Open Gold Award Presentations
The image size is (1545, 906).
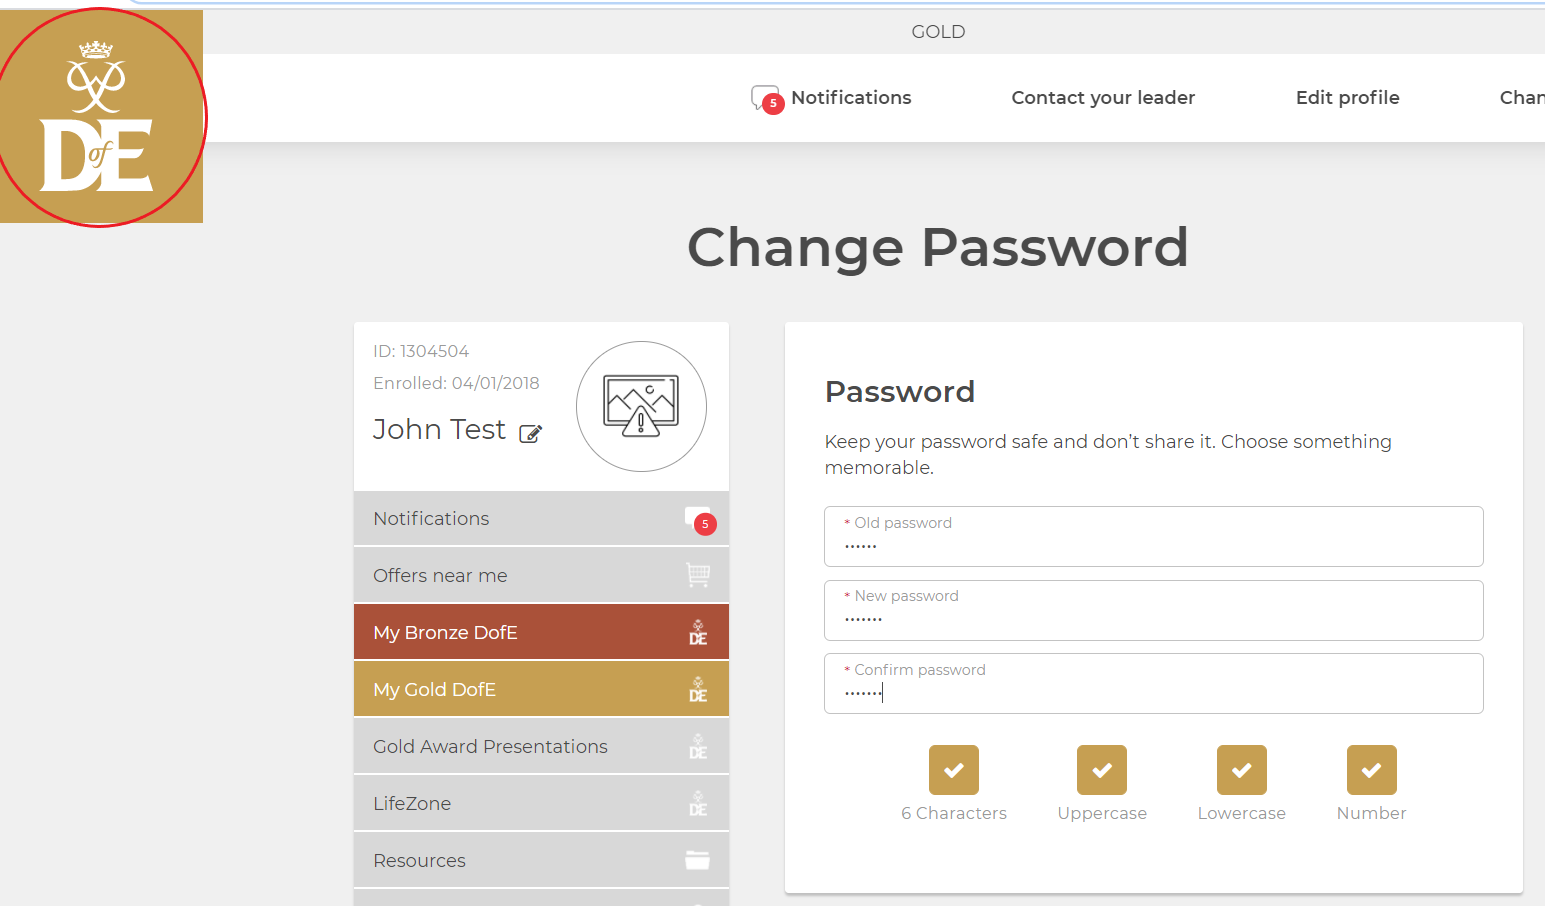(x=541, y=746)
